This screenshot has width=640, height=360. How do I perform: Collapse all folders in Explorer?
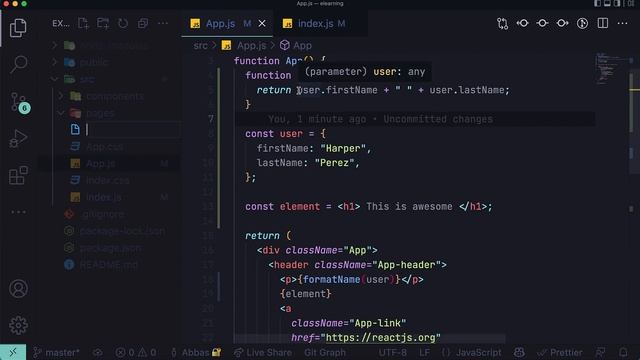coord(143,23)
